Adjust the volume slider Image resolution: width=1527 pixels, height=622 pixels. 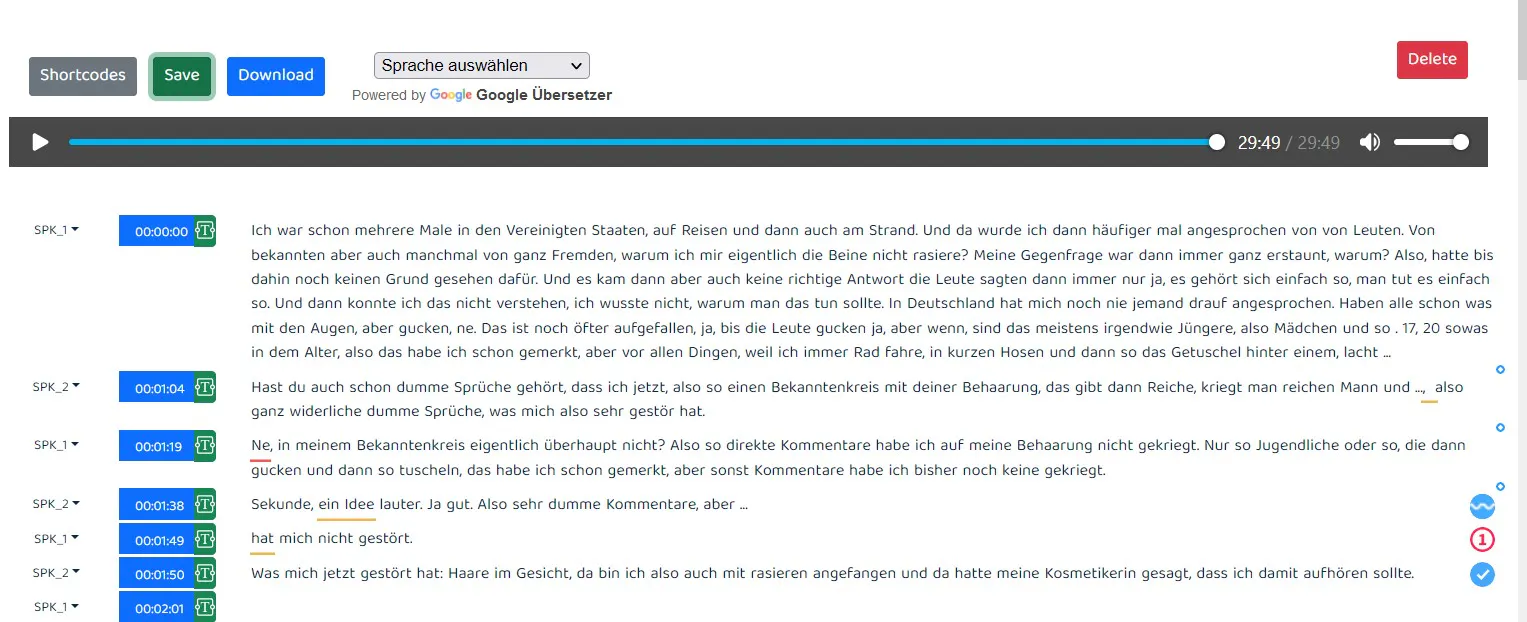tap(1431, 142)
